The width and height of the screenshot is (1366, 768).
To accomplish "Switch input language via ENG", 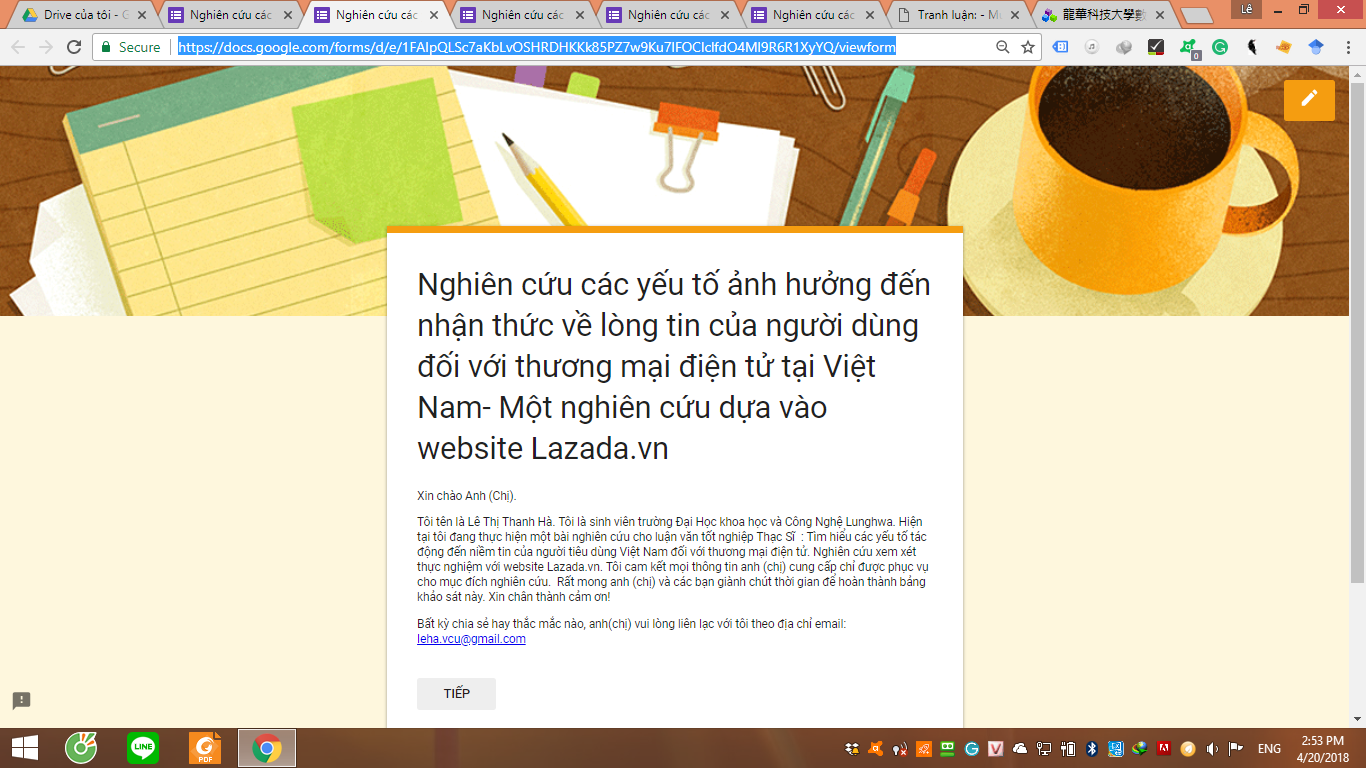I will point(1270,748).
